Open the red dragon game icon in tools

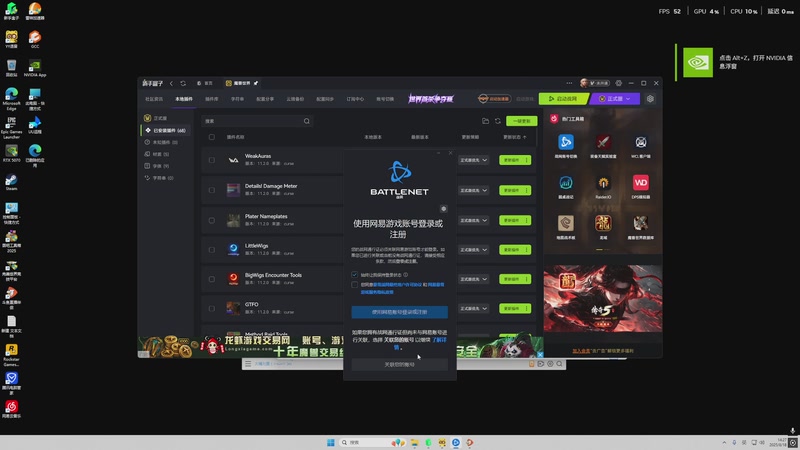(603, 223)
